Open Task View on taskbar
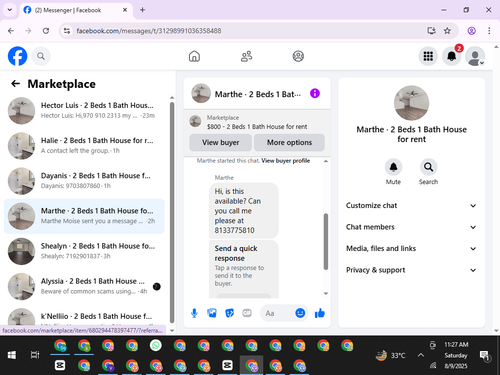 click(35, 355)
